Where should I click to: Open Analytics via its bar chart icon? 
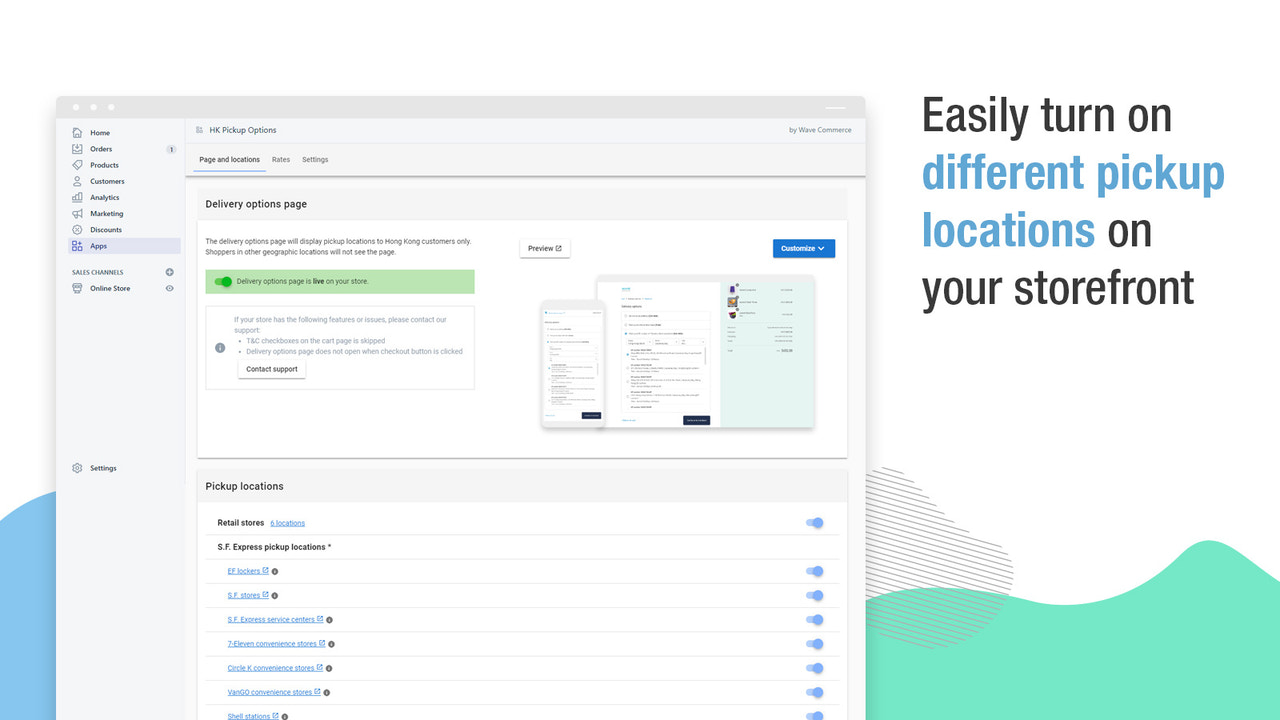click(78, 197)
